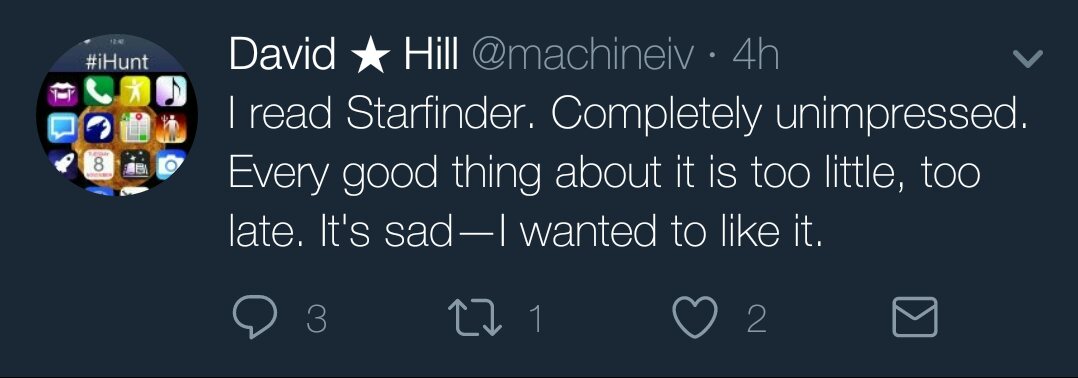Like the tweet with the heart icon
Image resolution: width=1078 pixels, height=378 pixels.
point(695,318)
